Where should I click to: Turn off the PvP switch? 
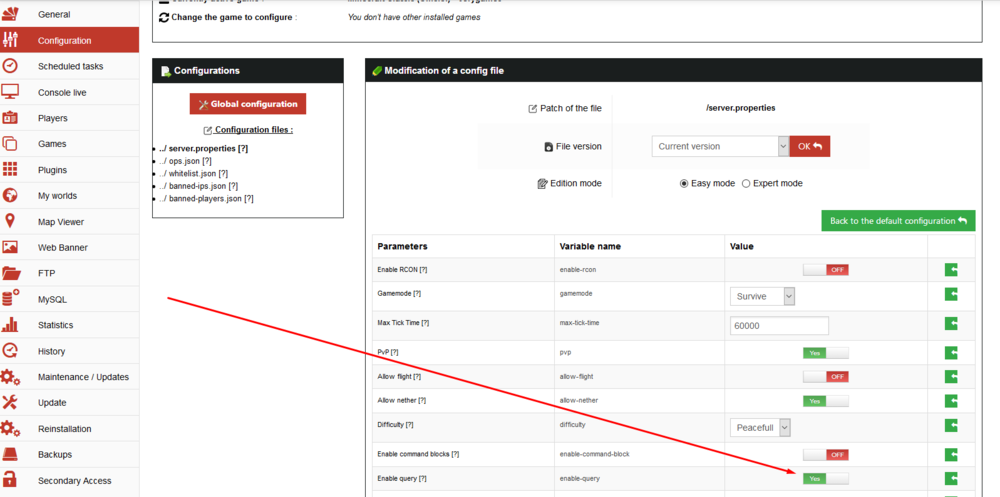825,353
